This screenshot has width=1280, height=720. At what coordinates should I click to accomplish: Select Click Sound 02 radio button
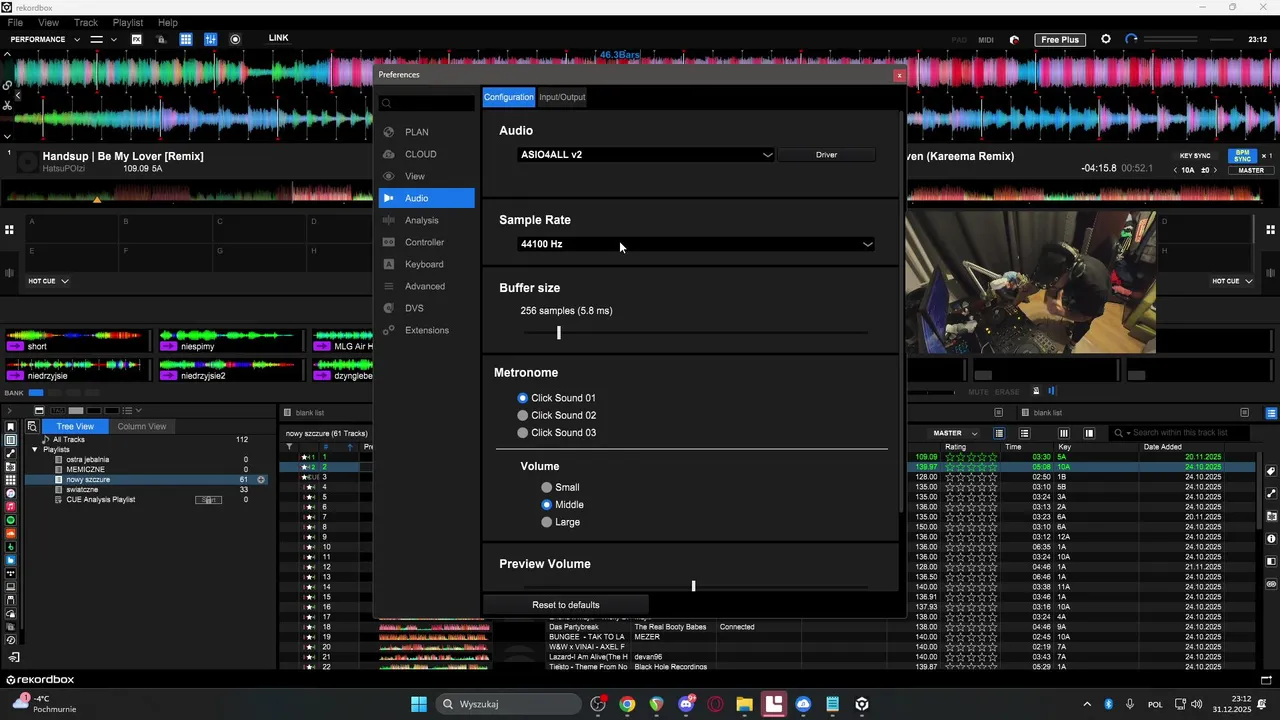[x=522, y=415]
